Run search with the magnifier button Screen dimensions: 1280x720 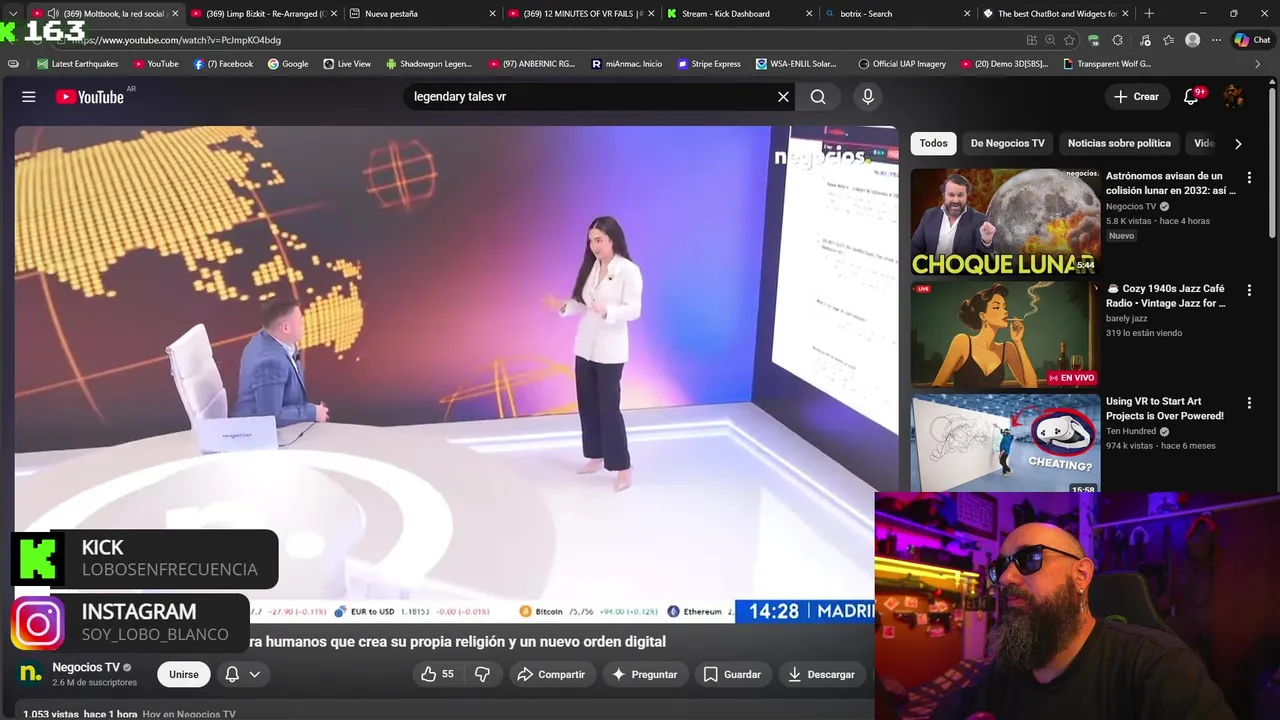pos(818,97)
